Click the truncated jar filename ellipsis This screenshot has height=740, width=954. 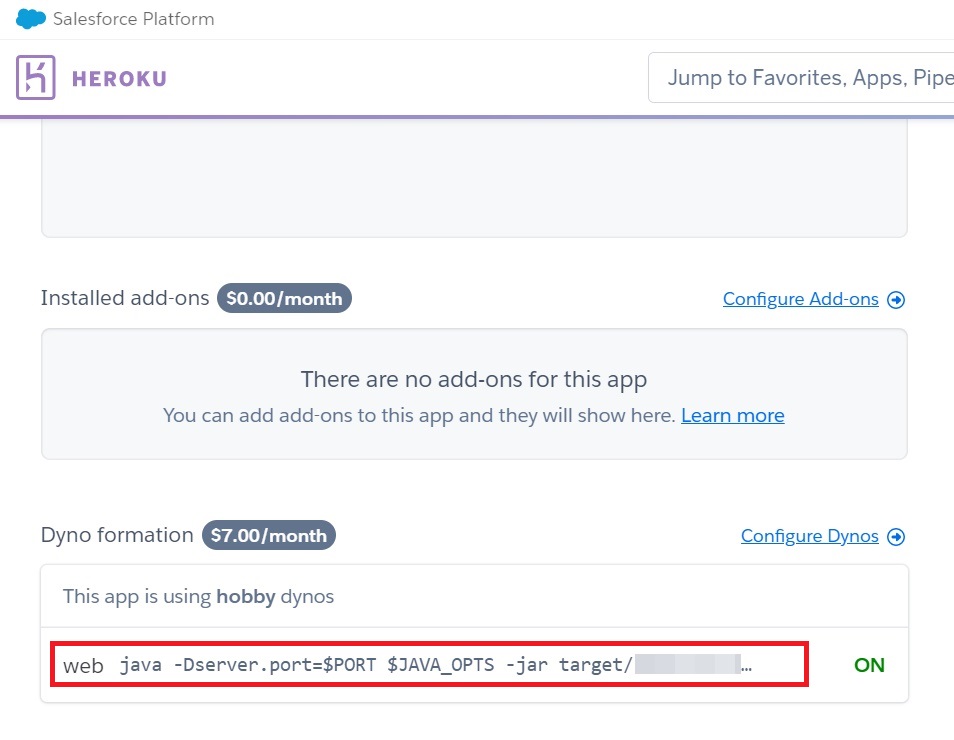747,668
